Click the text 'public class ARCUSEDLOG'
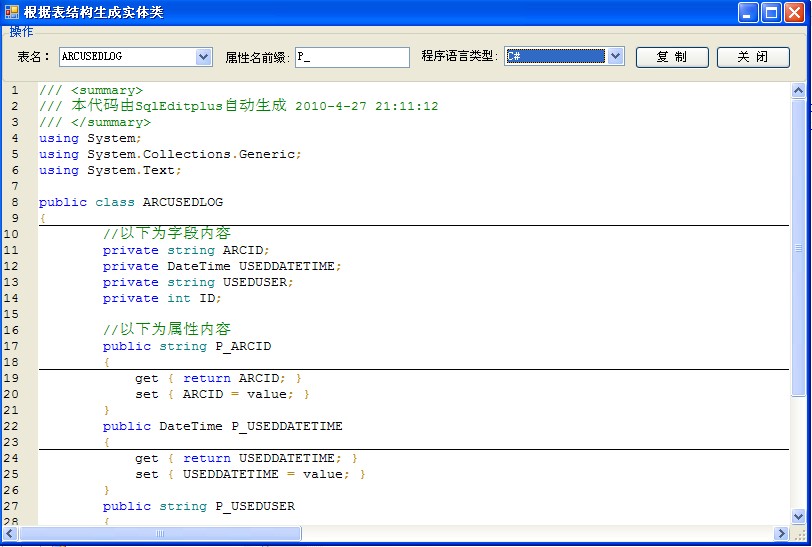The width and height of the screenshot is (812, 547). pyautogui.click(x=131, y=202)
